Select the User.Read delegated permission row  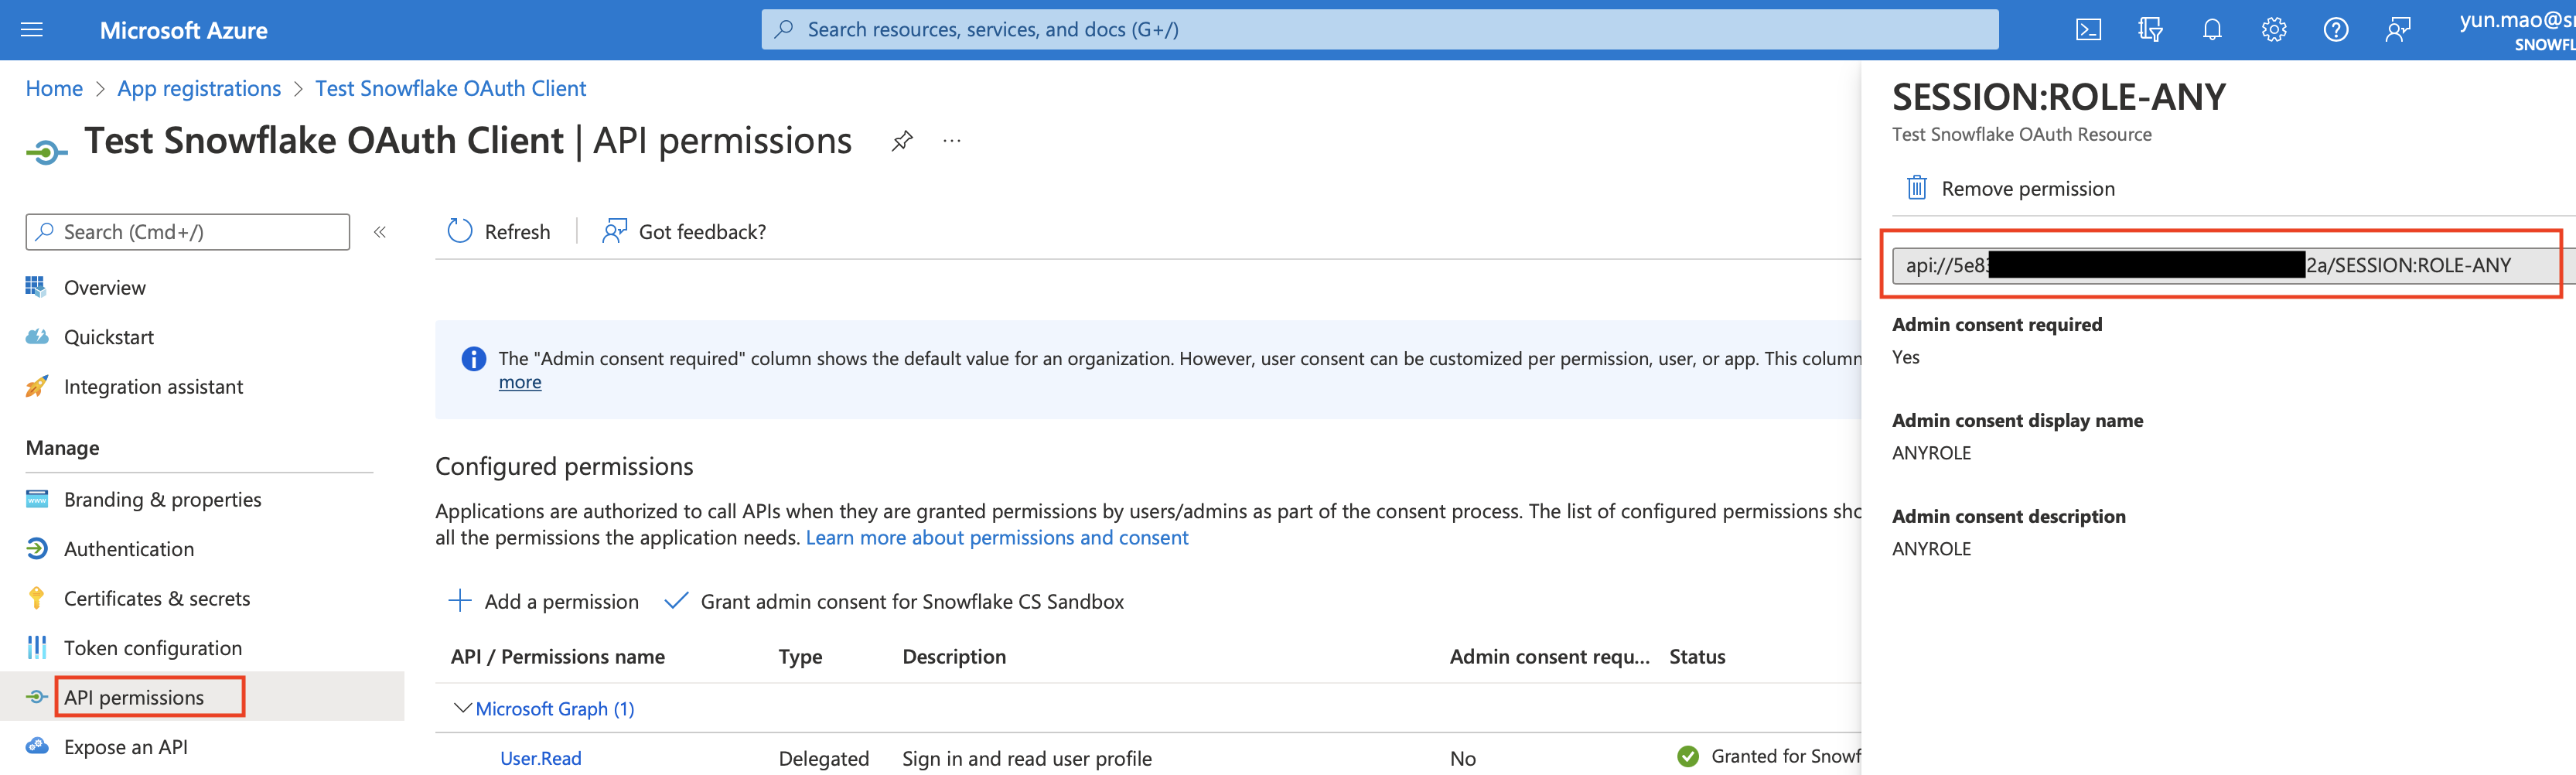point(540,757)
